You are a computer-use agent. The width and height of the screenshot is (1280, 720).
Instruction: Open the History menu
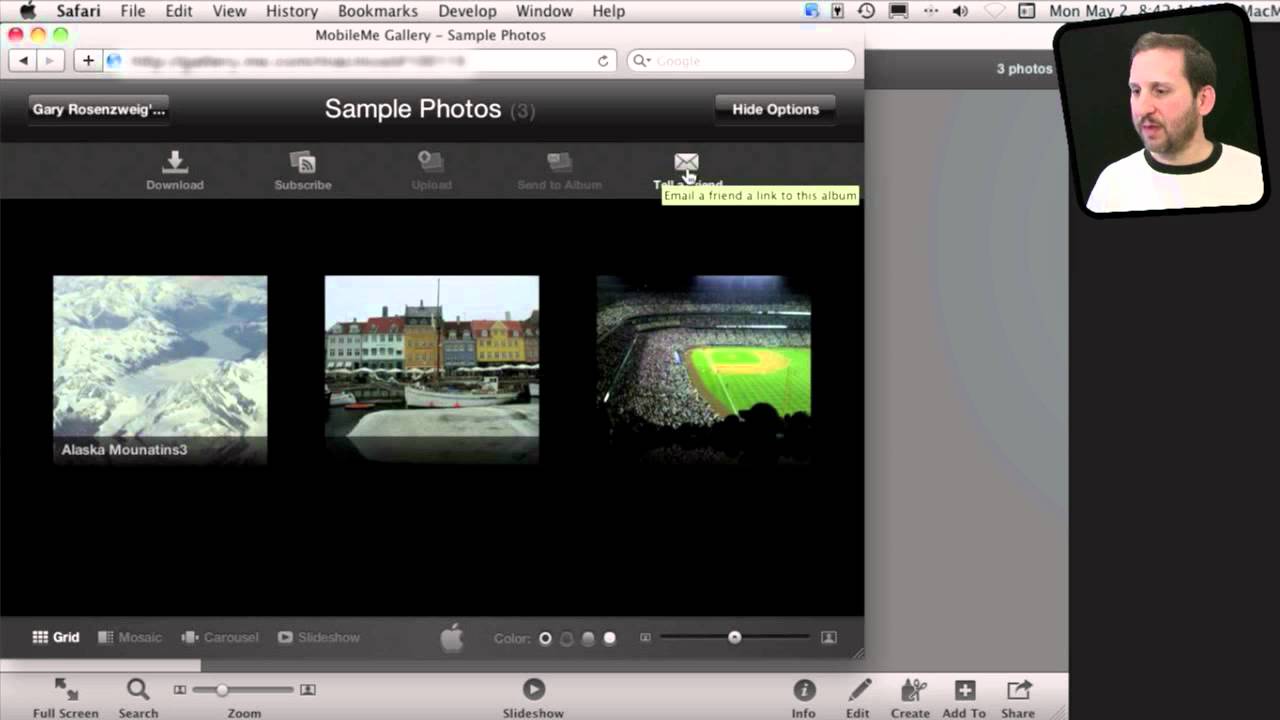coord(292,11)
